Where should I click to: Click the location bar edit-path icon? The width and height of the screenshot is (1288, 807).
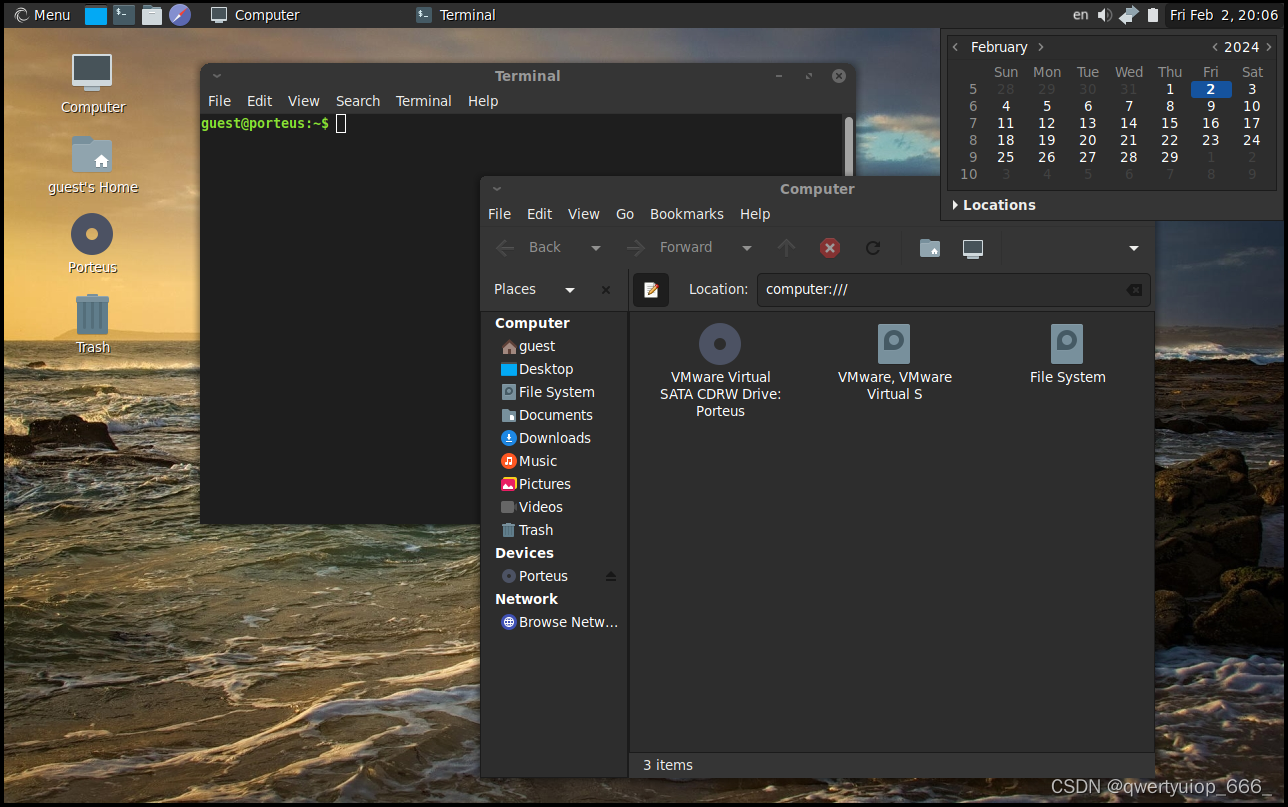pyautogui.click(x=651, y=289)
